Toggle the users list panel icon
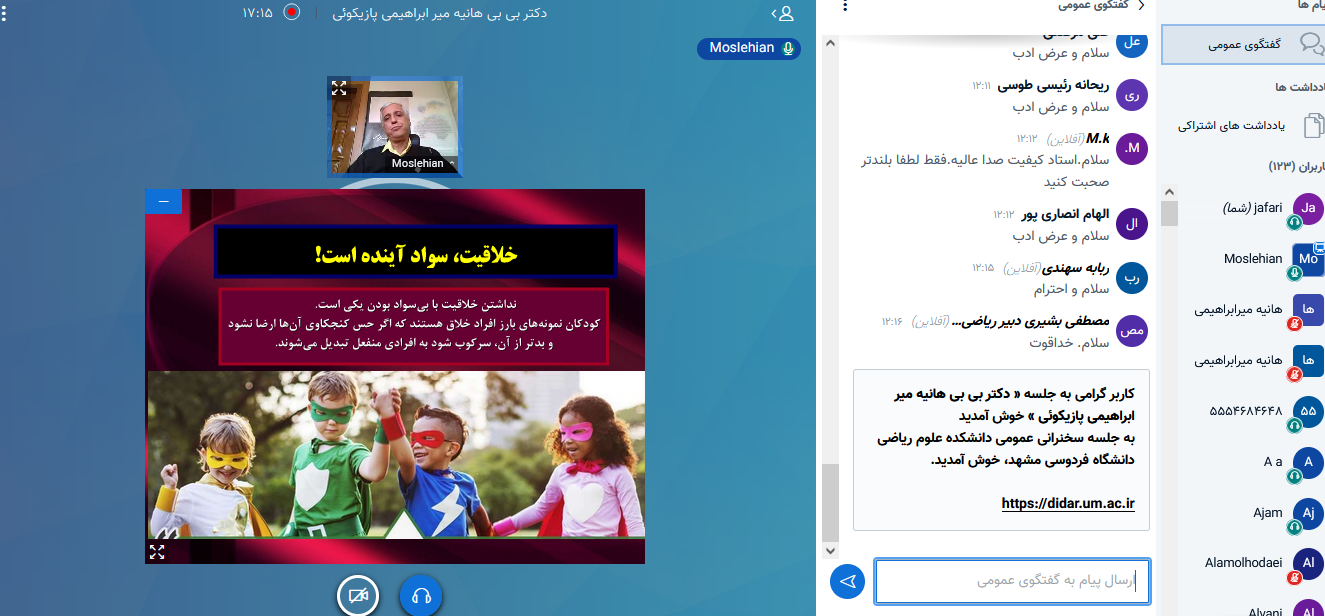Screen dimensions: 1325x616 785,13
